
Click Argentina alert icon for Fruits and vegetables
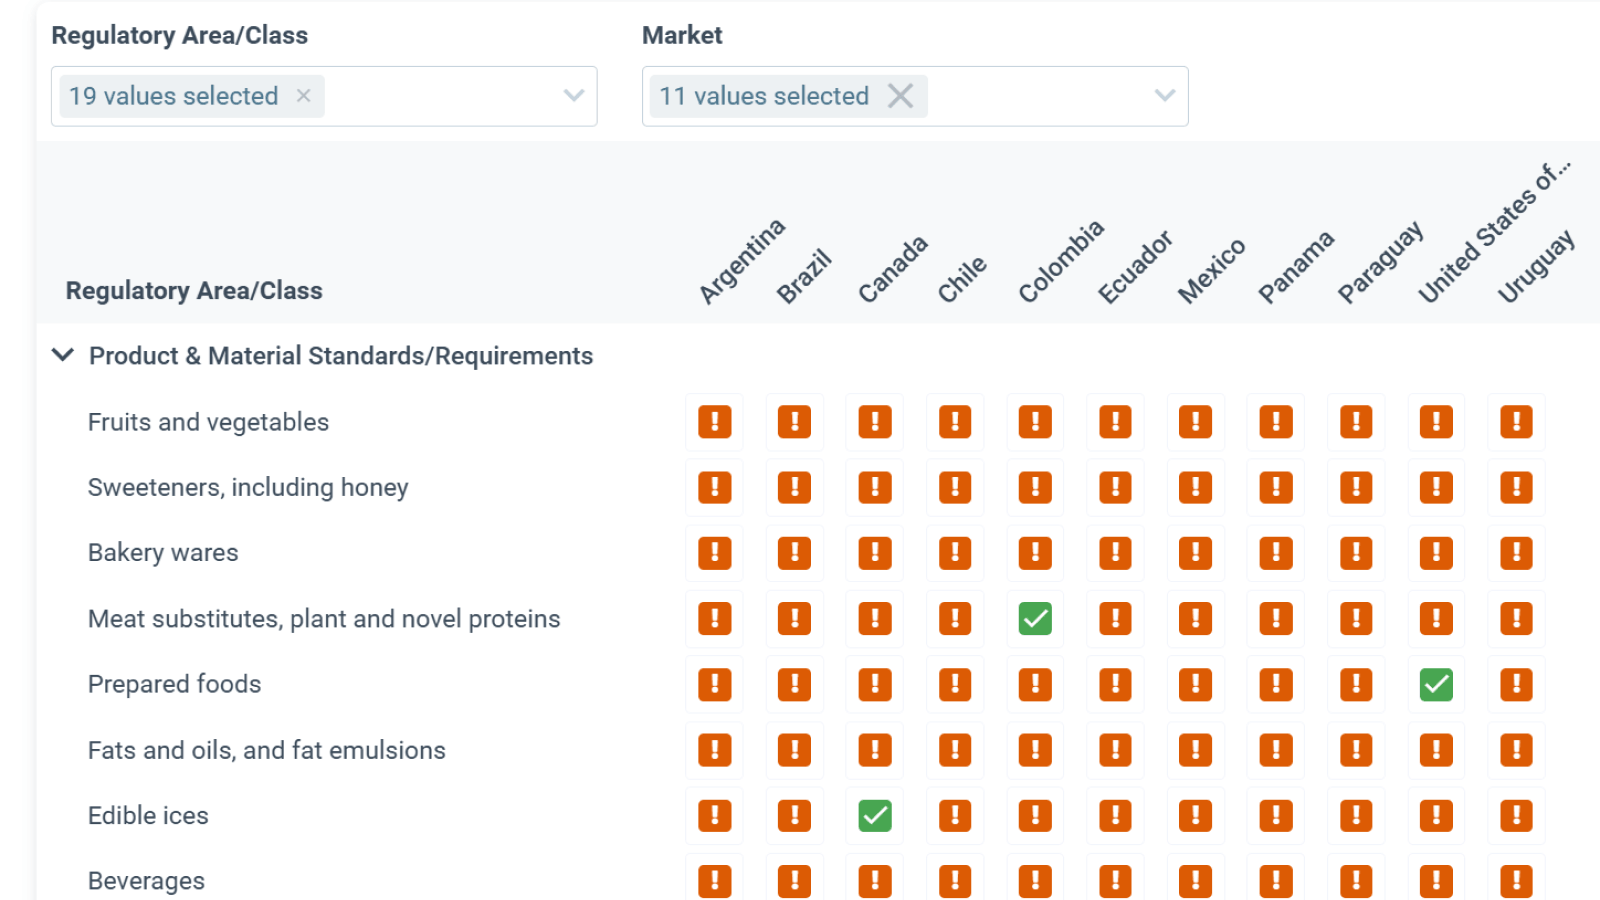click(714, 422)
